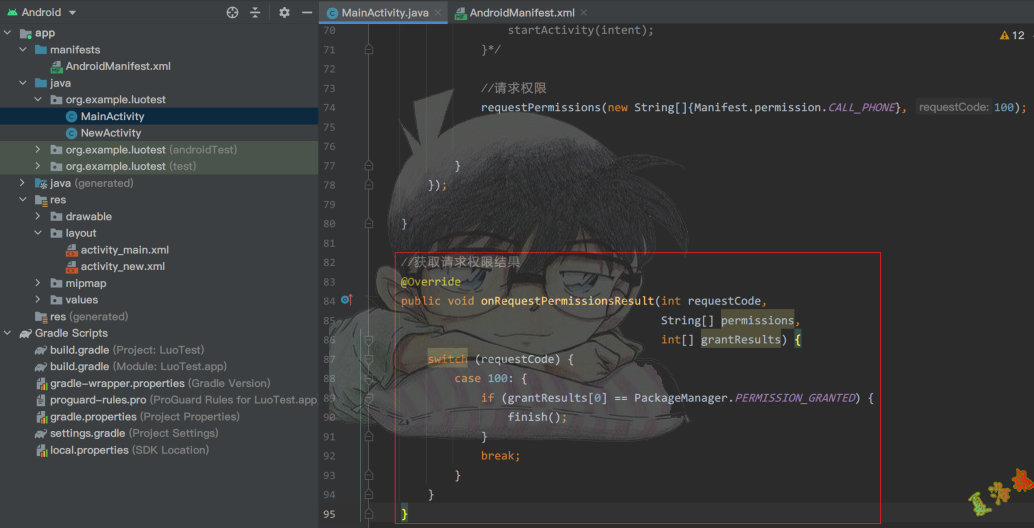This screenshot has width=1034, height=528.
Task: Click the Select Opened File target icon
Action: [233, 13]
